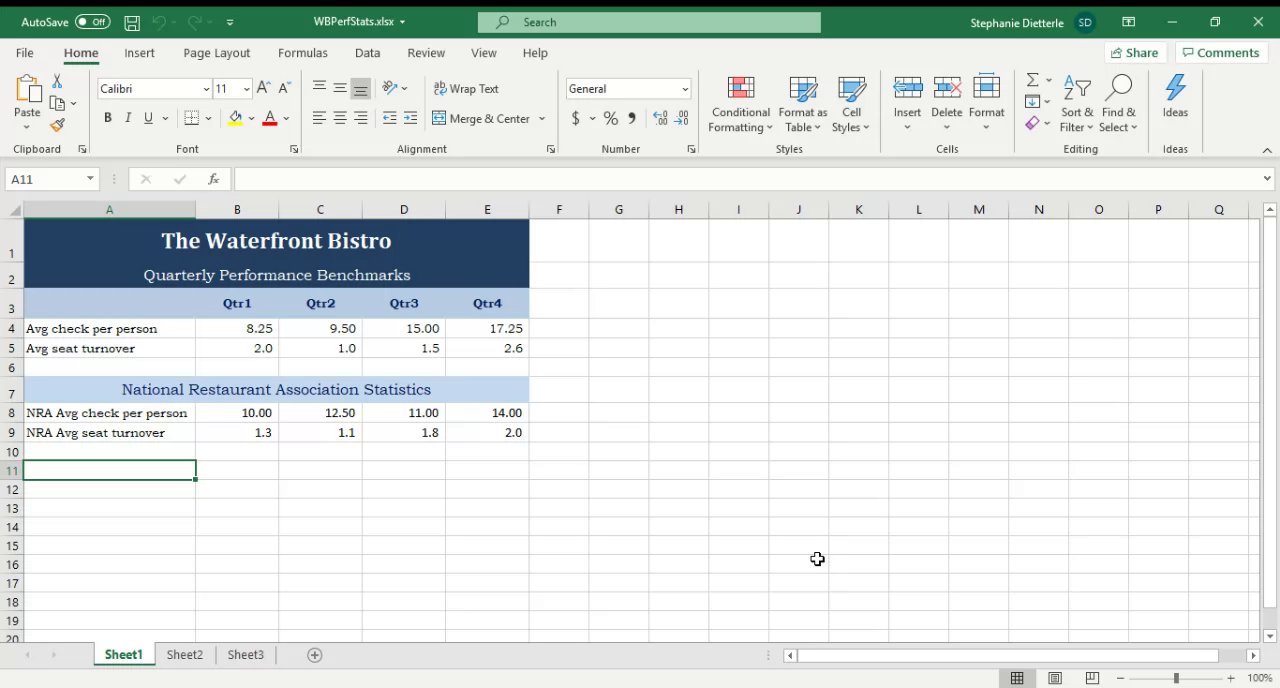Toggle Align Right
Viewport: 1280px width, 688px height.
coord(360,118)
